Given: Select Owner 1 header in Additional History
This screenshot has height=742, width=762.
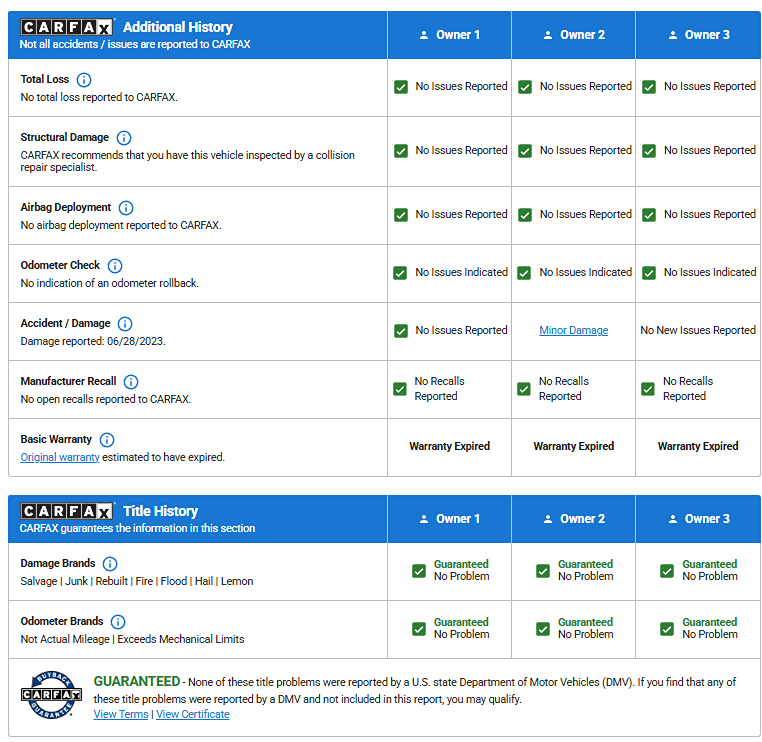Looking at the screenshot, I should 449,35.
